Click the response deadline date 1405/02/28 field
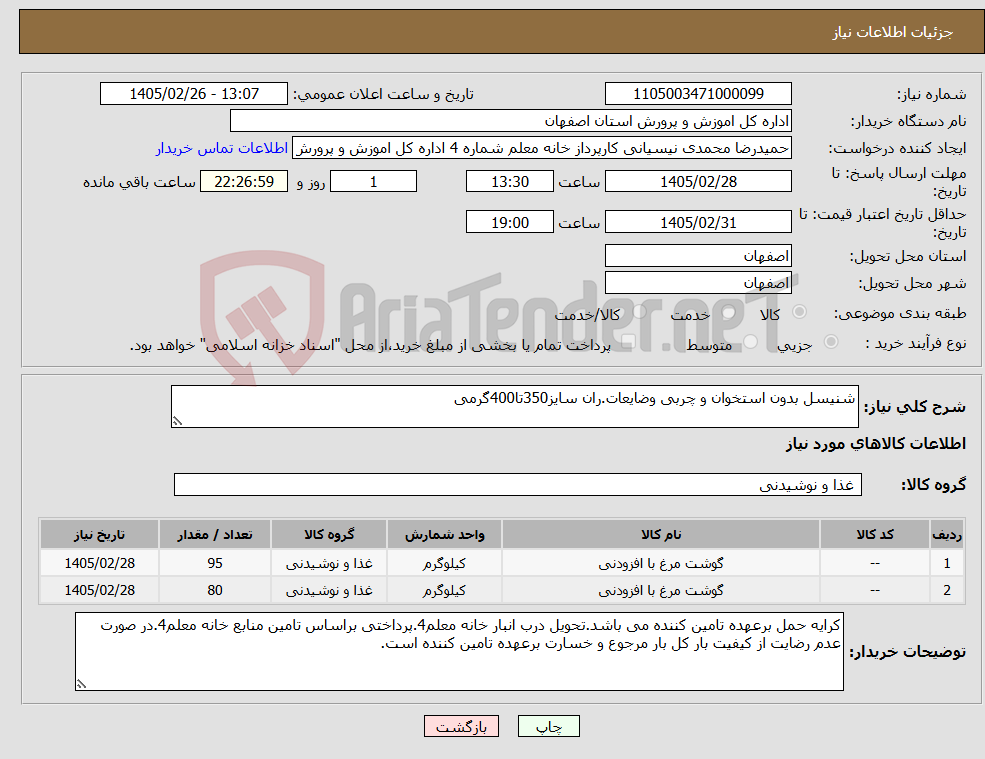 point(698,182)
